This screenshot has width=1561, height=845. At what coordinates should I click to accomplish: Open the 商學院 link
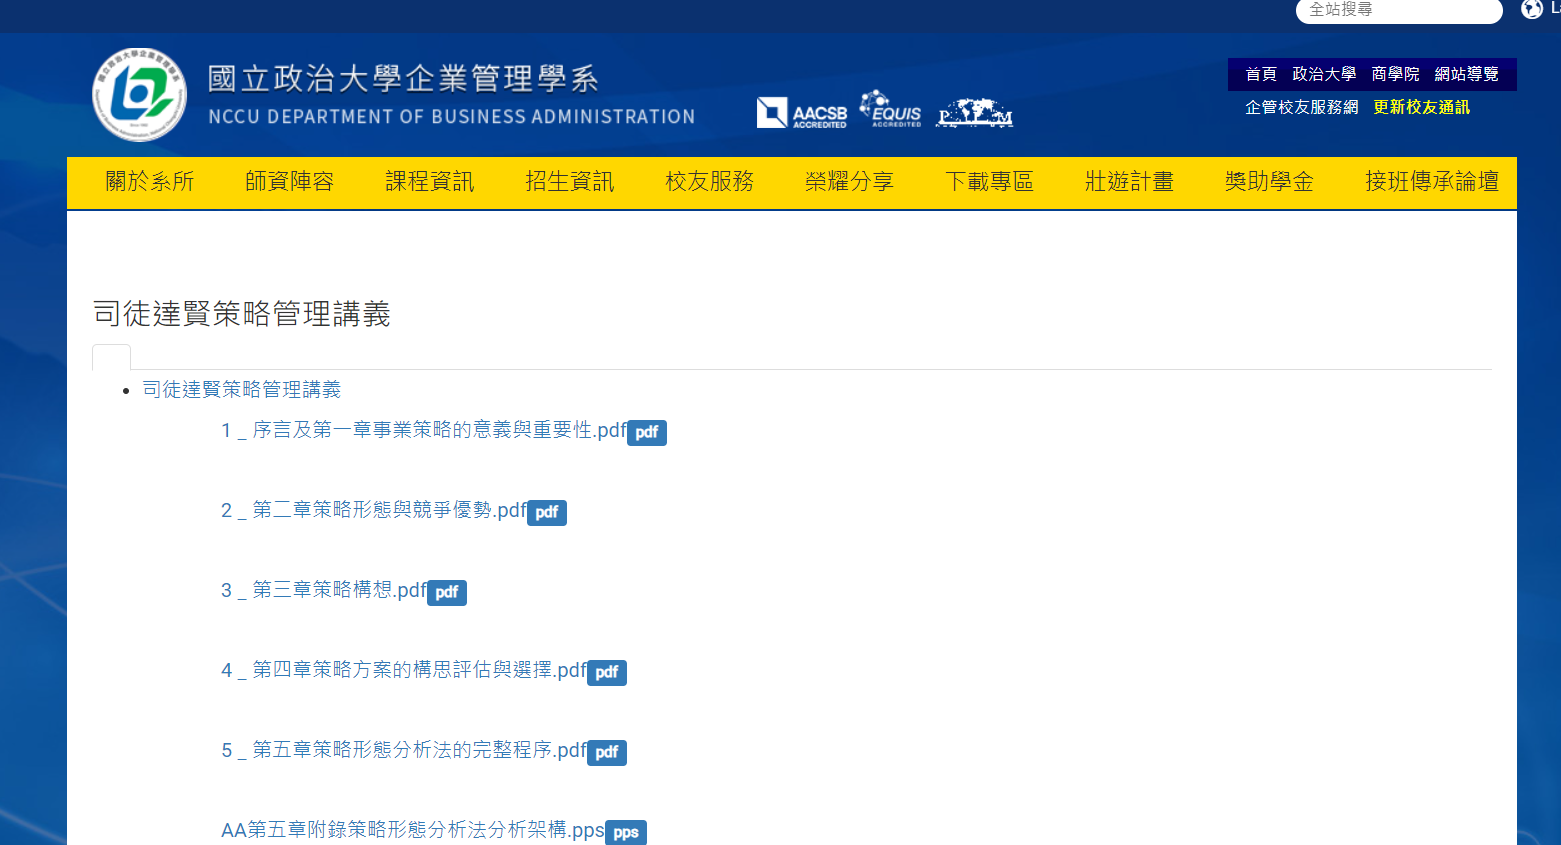(1395, 74)
